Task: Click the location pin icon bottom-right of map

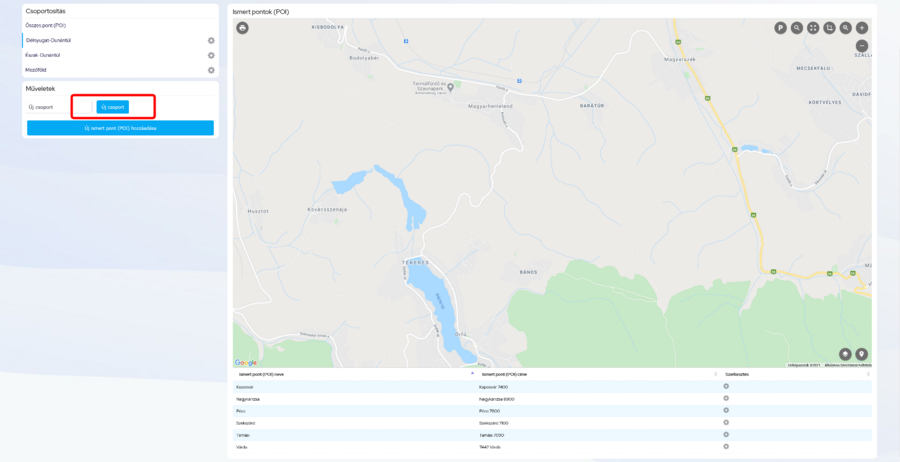Action: 862,354
